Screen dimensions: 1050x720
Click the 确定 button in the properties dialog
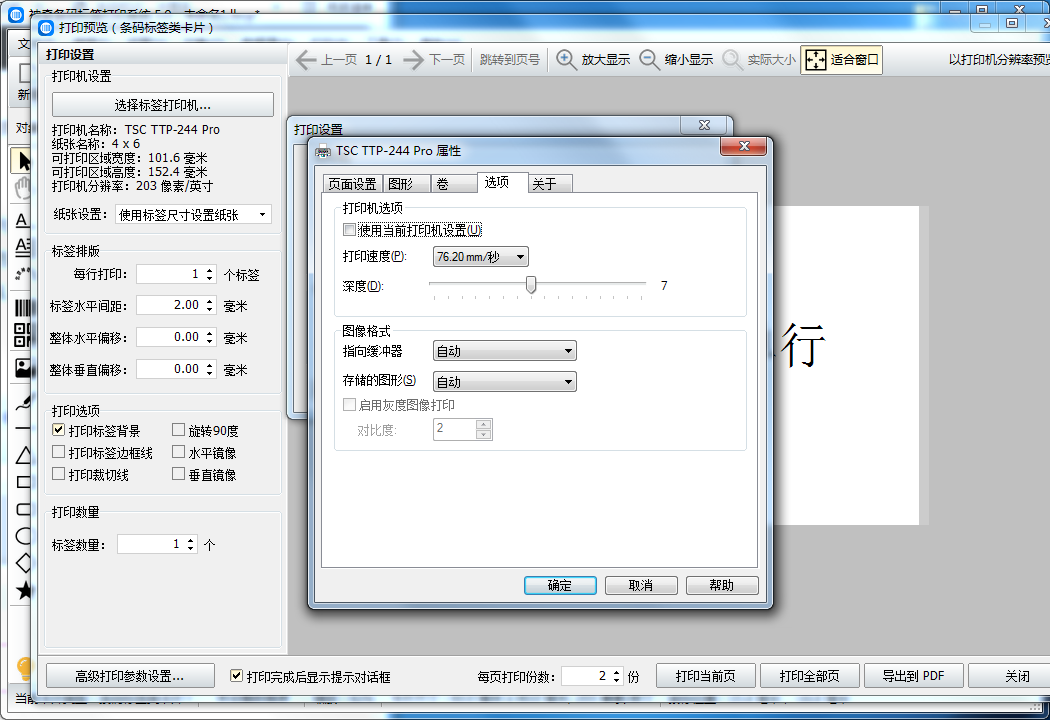560,586
